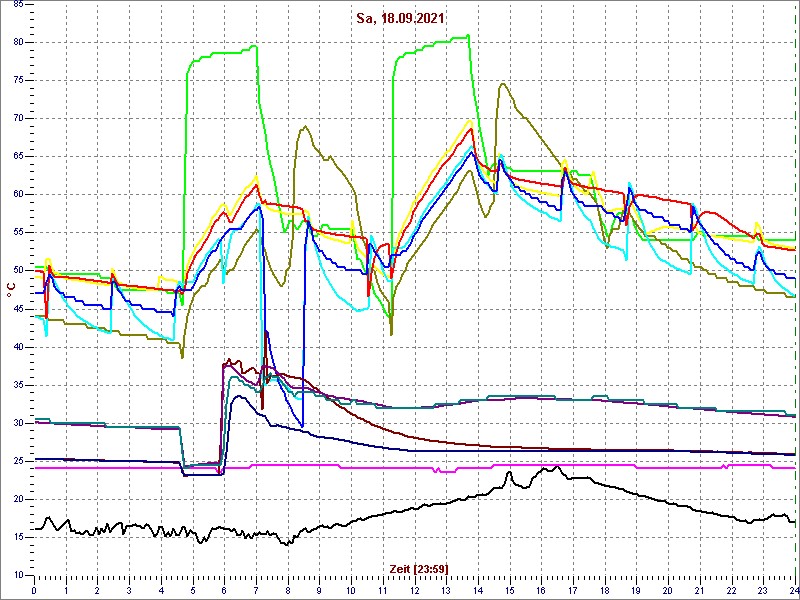Select hour 12 on the time axis
Viewport: 800px width, 600px height.
pyautogui.click(x=414, y=590)
